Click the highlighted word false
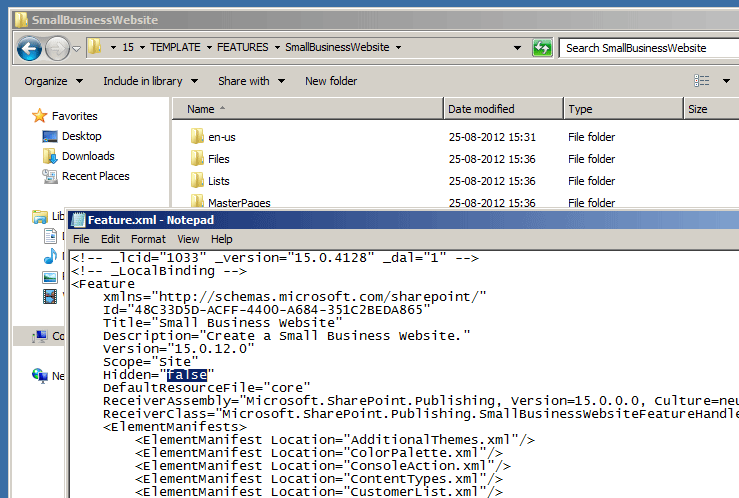Image resolution: width=739 pixels, height=498 pixels. tap(187, 375)
